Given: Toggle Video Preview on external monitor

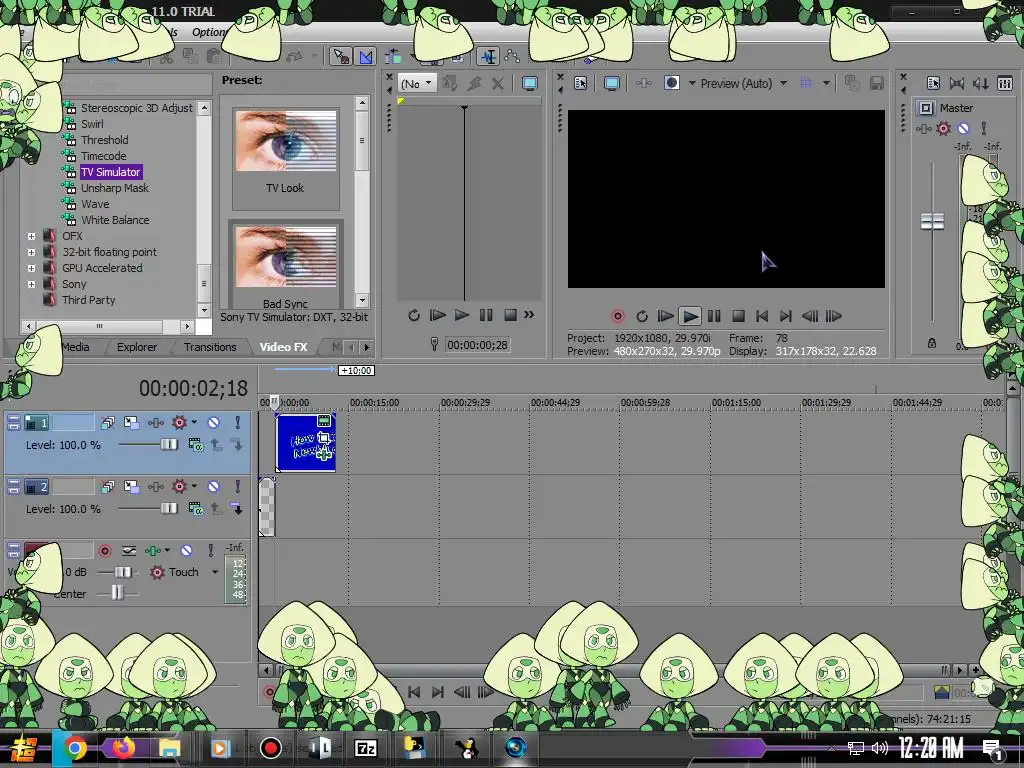Looking at the screenshot, I should (x=612, y=83).
